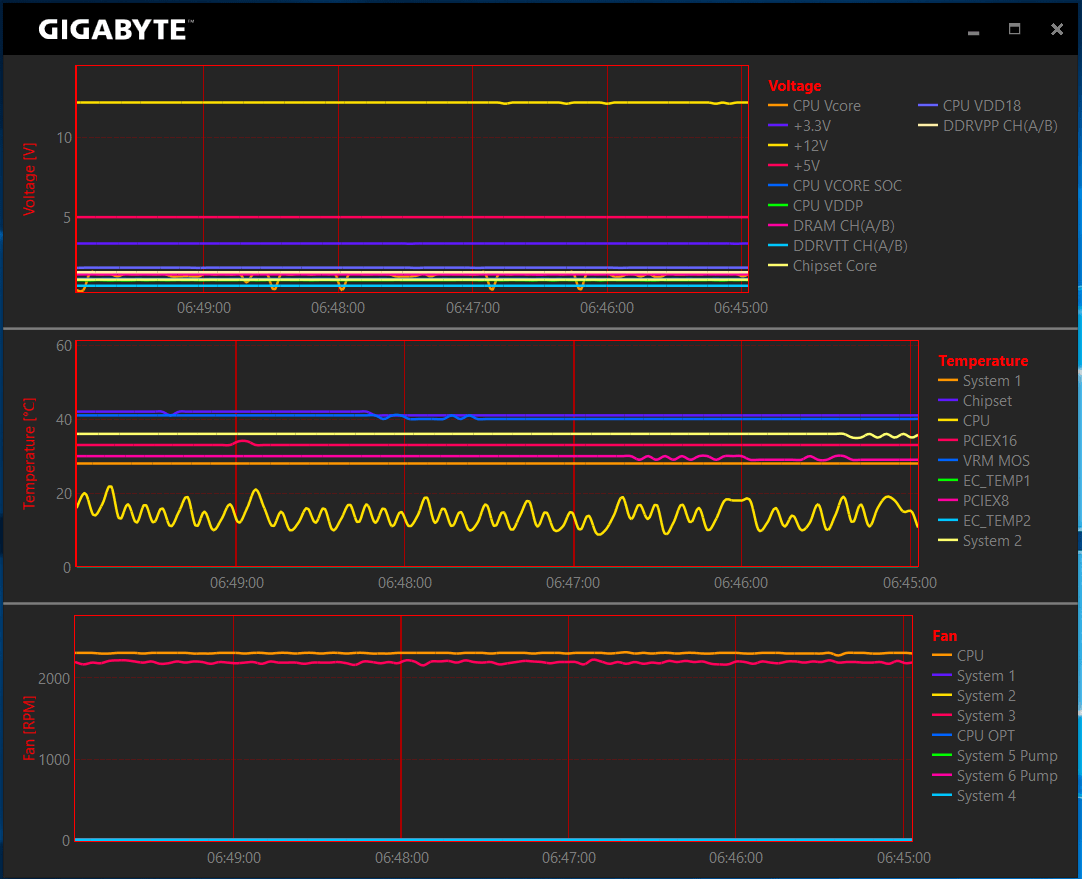The height and width of the screenshot is (879, 1082).
Task: Toggle the +12V voltage legend entry
Action: [810, 146]
